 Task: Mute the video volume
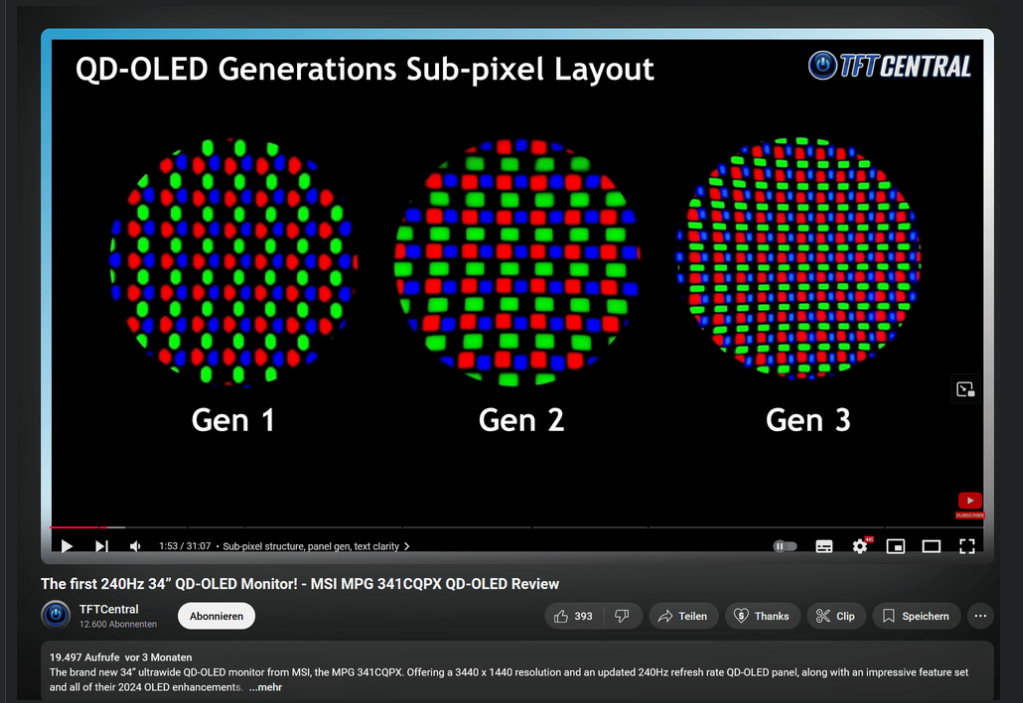point(135,546)
